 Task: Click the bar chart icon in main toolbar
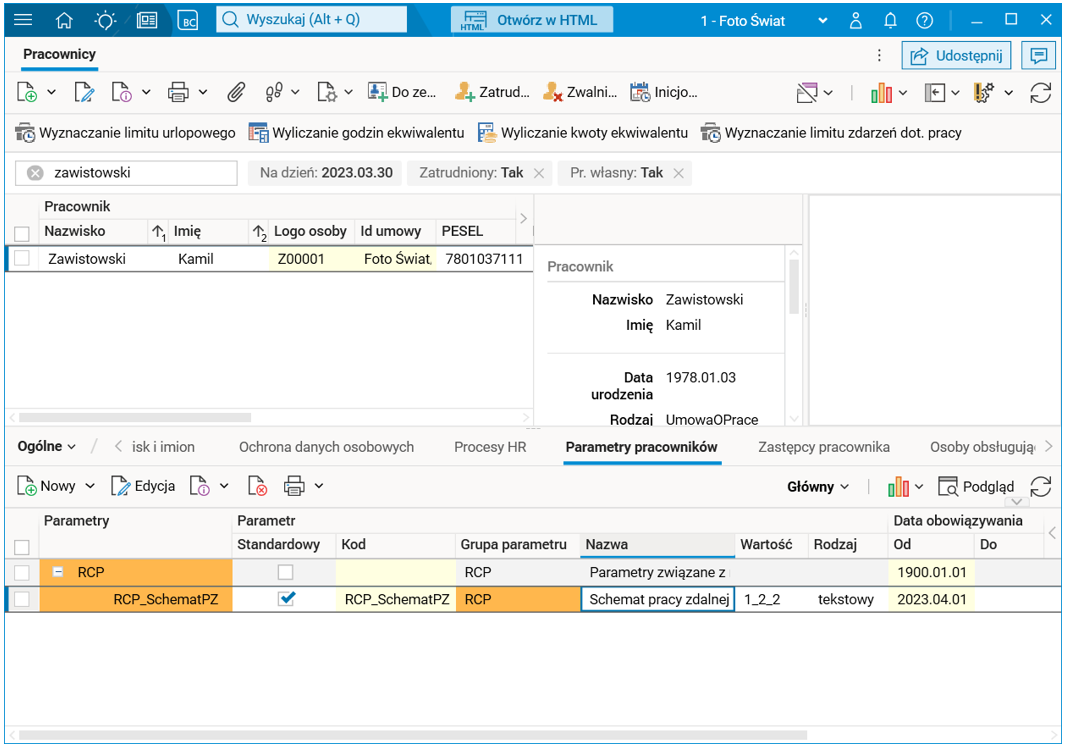coord(881,92)
